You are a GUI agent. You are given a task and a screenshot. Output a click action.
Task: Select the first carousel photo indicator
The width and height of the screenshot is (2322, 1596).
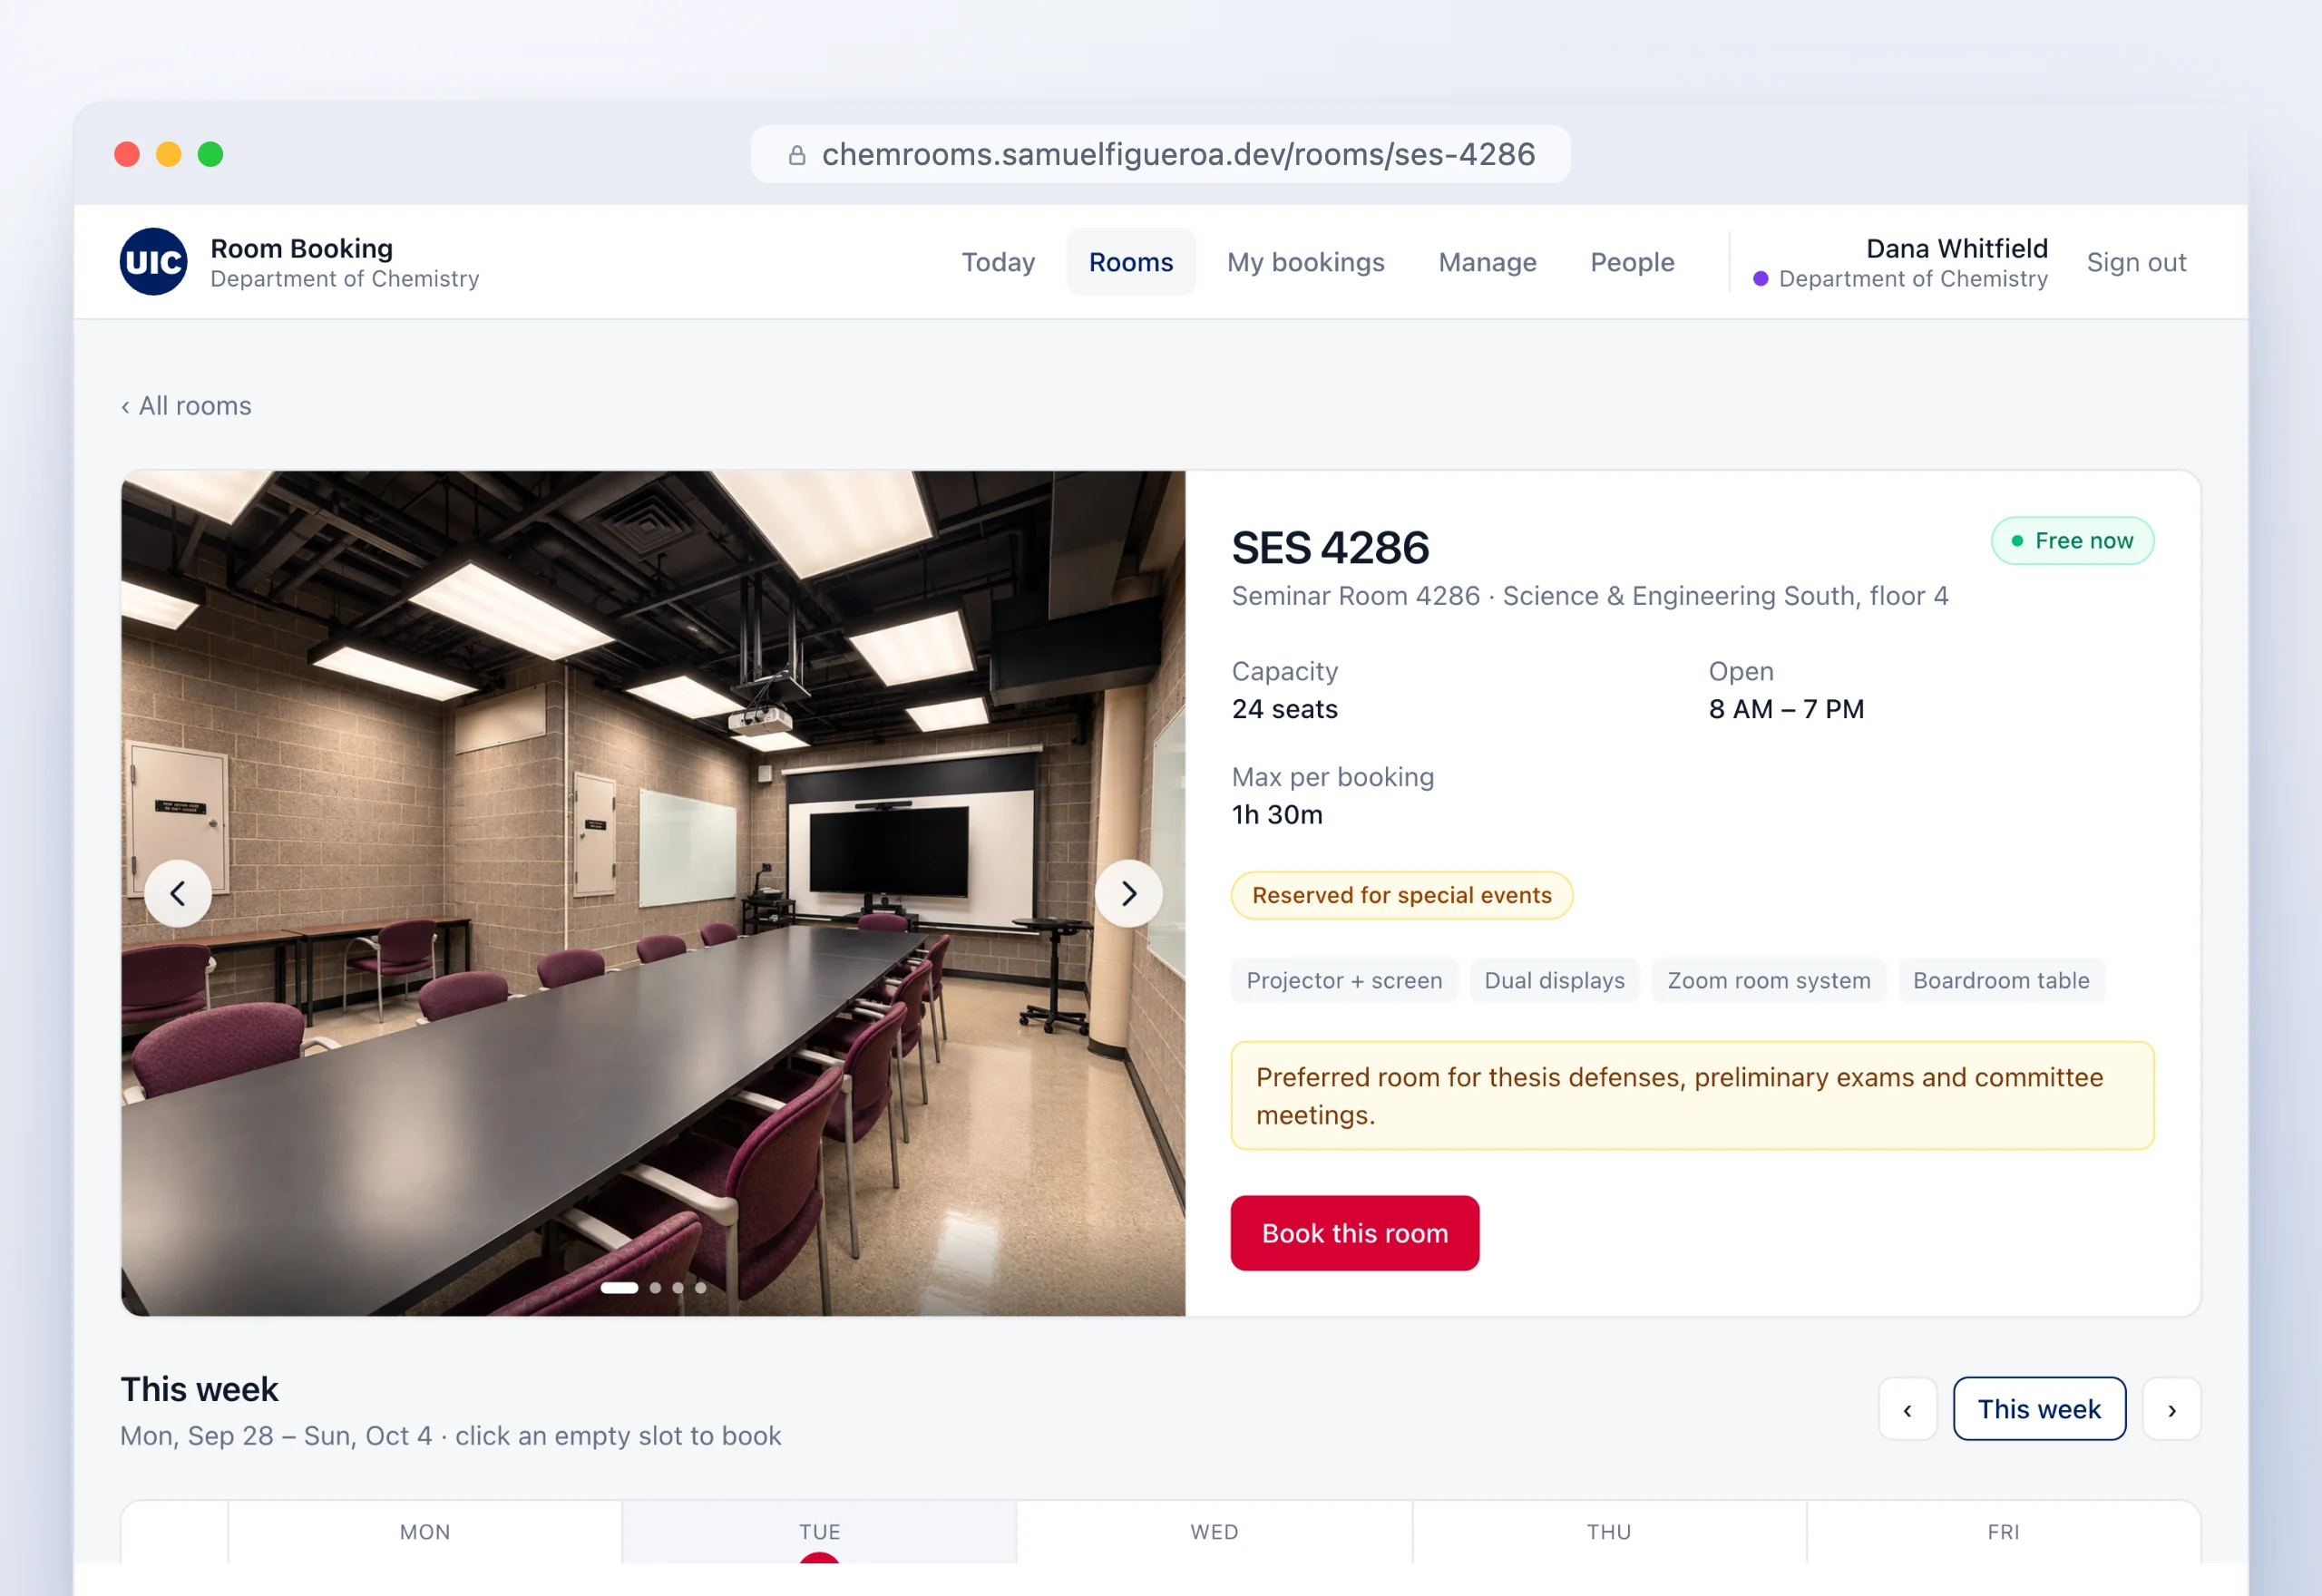(x=619, y=1288)
